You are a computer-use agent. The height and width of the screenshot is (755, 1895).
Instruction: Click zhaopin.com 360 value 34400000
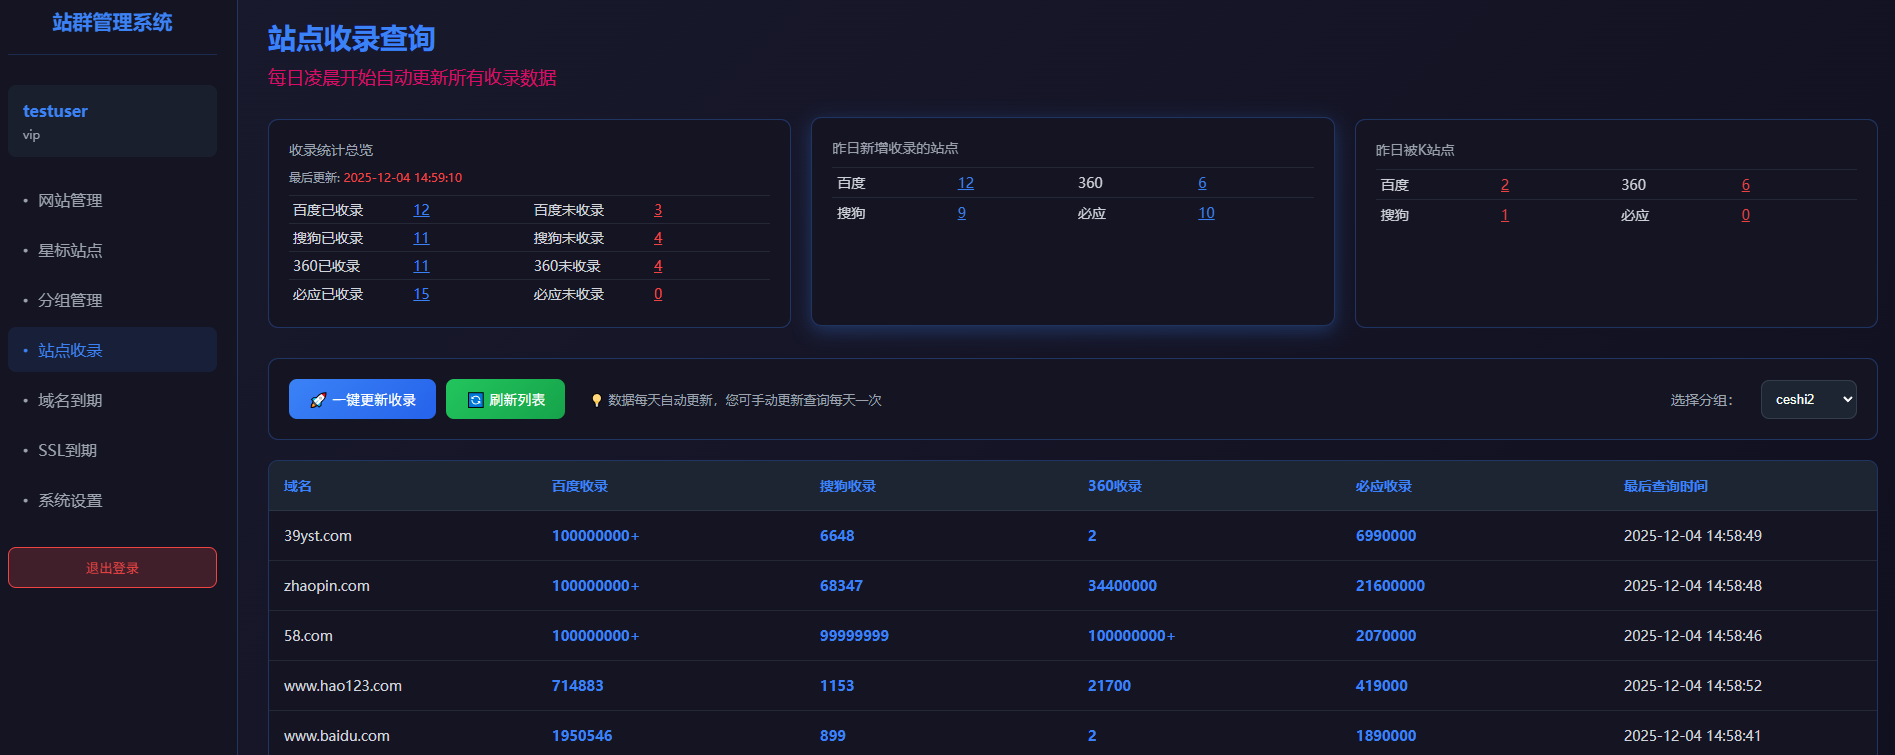point(1122,586)
